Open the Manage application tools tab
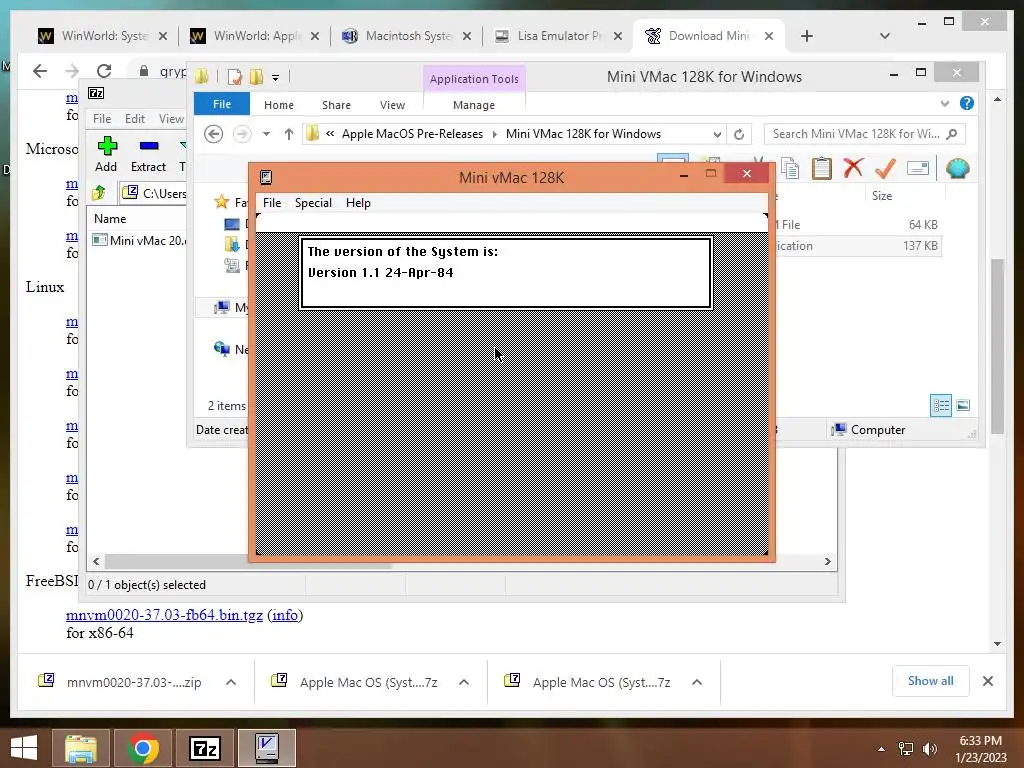This screenshot has height=768, width=1024. tap(473, 105)
